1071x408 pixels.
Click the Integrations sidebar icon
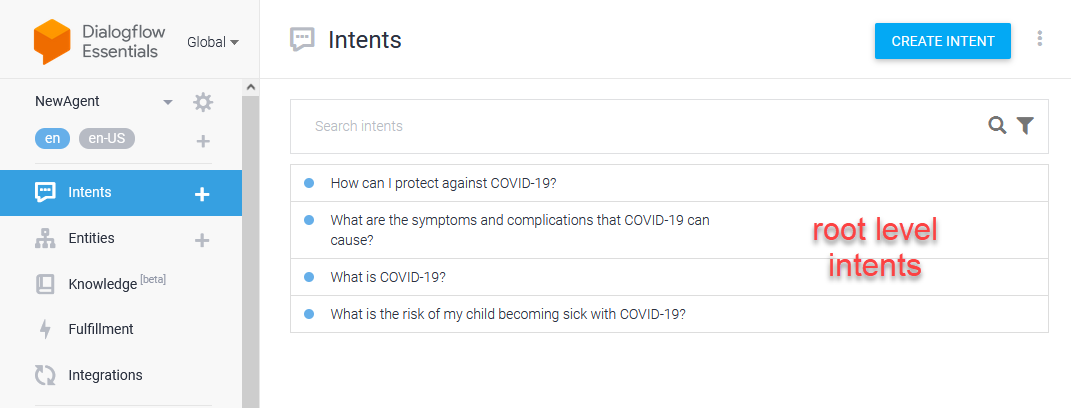click(x=45, y=375)
